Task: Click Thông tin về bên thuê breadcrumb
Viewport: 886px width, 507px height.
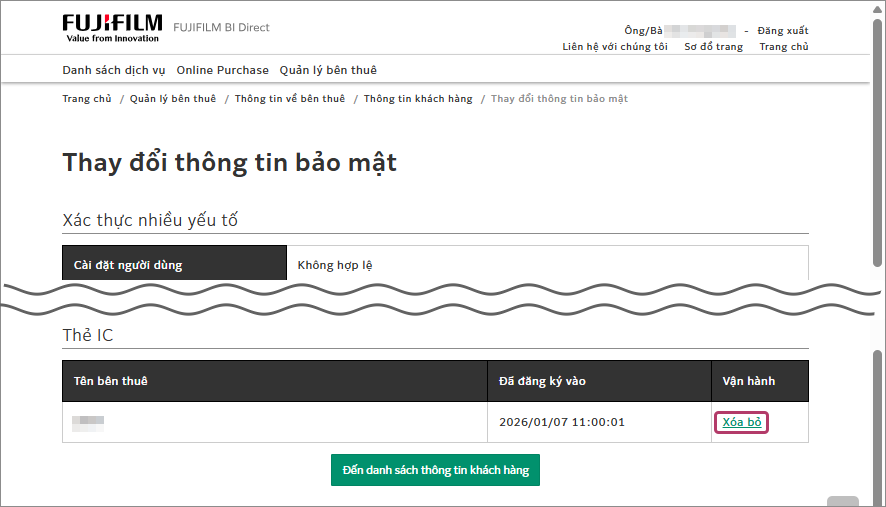Action: point(290,99)
